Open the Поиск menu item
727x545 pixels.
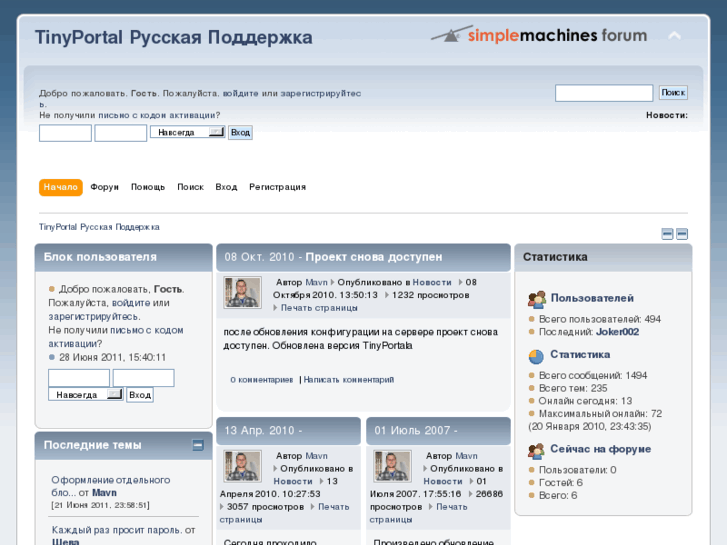point(191,187)
